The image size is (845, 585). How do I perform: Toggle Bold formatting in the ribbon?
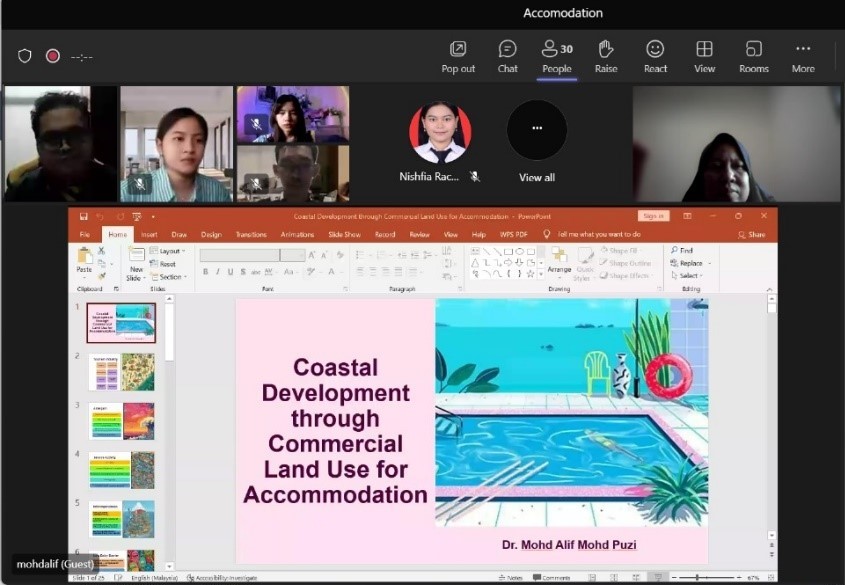(205, 272)
